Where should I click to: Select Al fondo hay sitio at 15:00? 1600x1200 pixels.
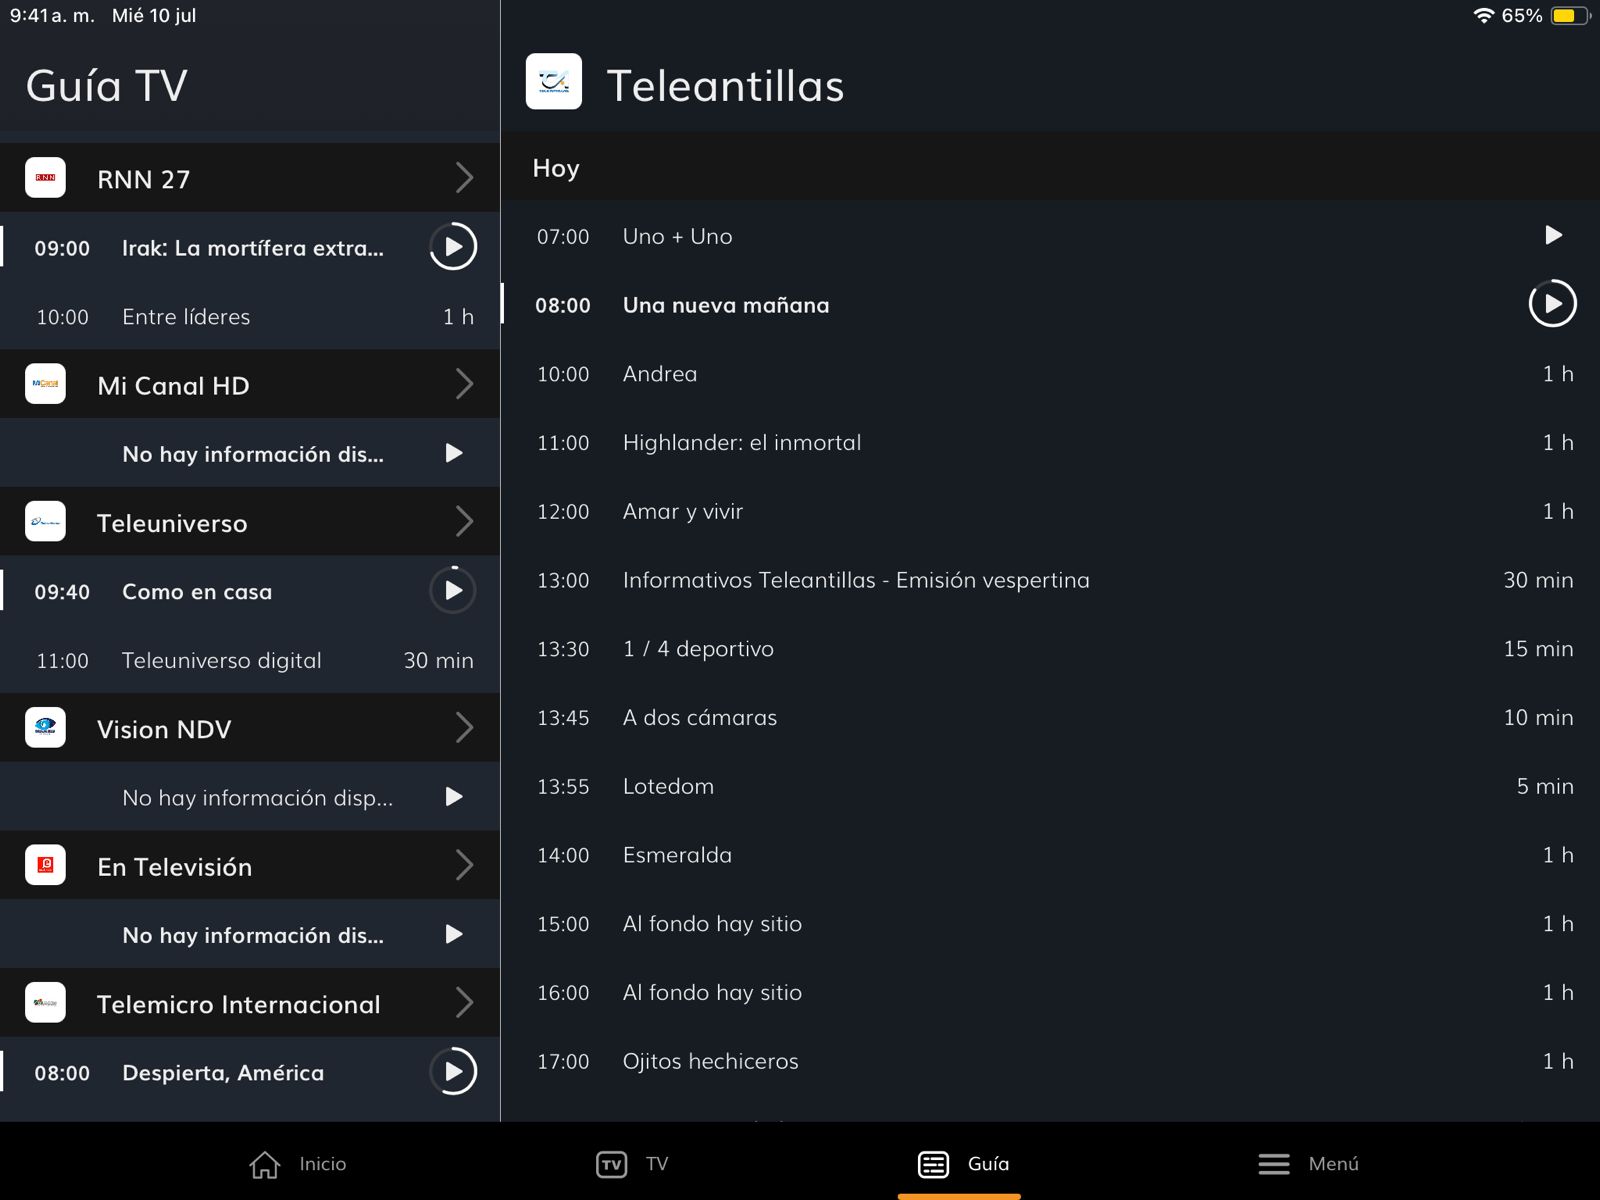pyautogui.click(x=1050, y=924)
